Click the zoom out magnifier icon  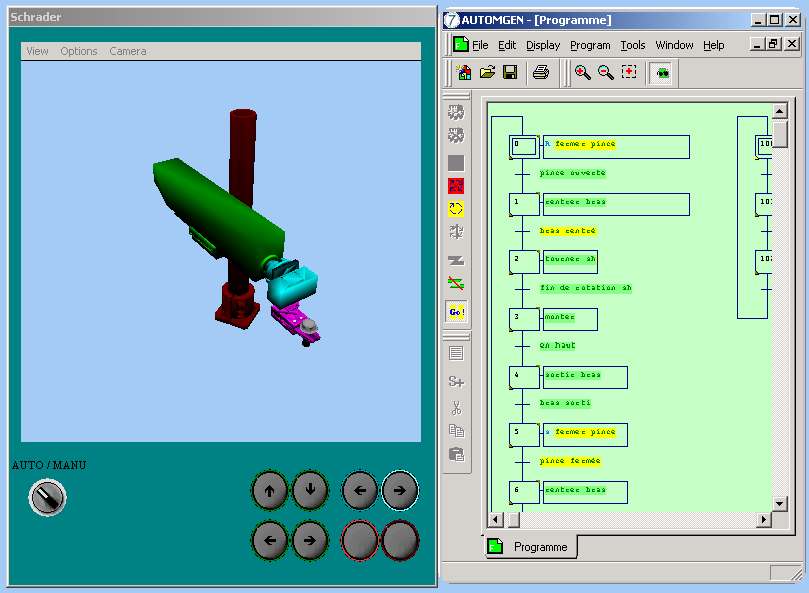pyautogui.click(x=605, y=72)
